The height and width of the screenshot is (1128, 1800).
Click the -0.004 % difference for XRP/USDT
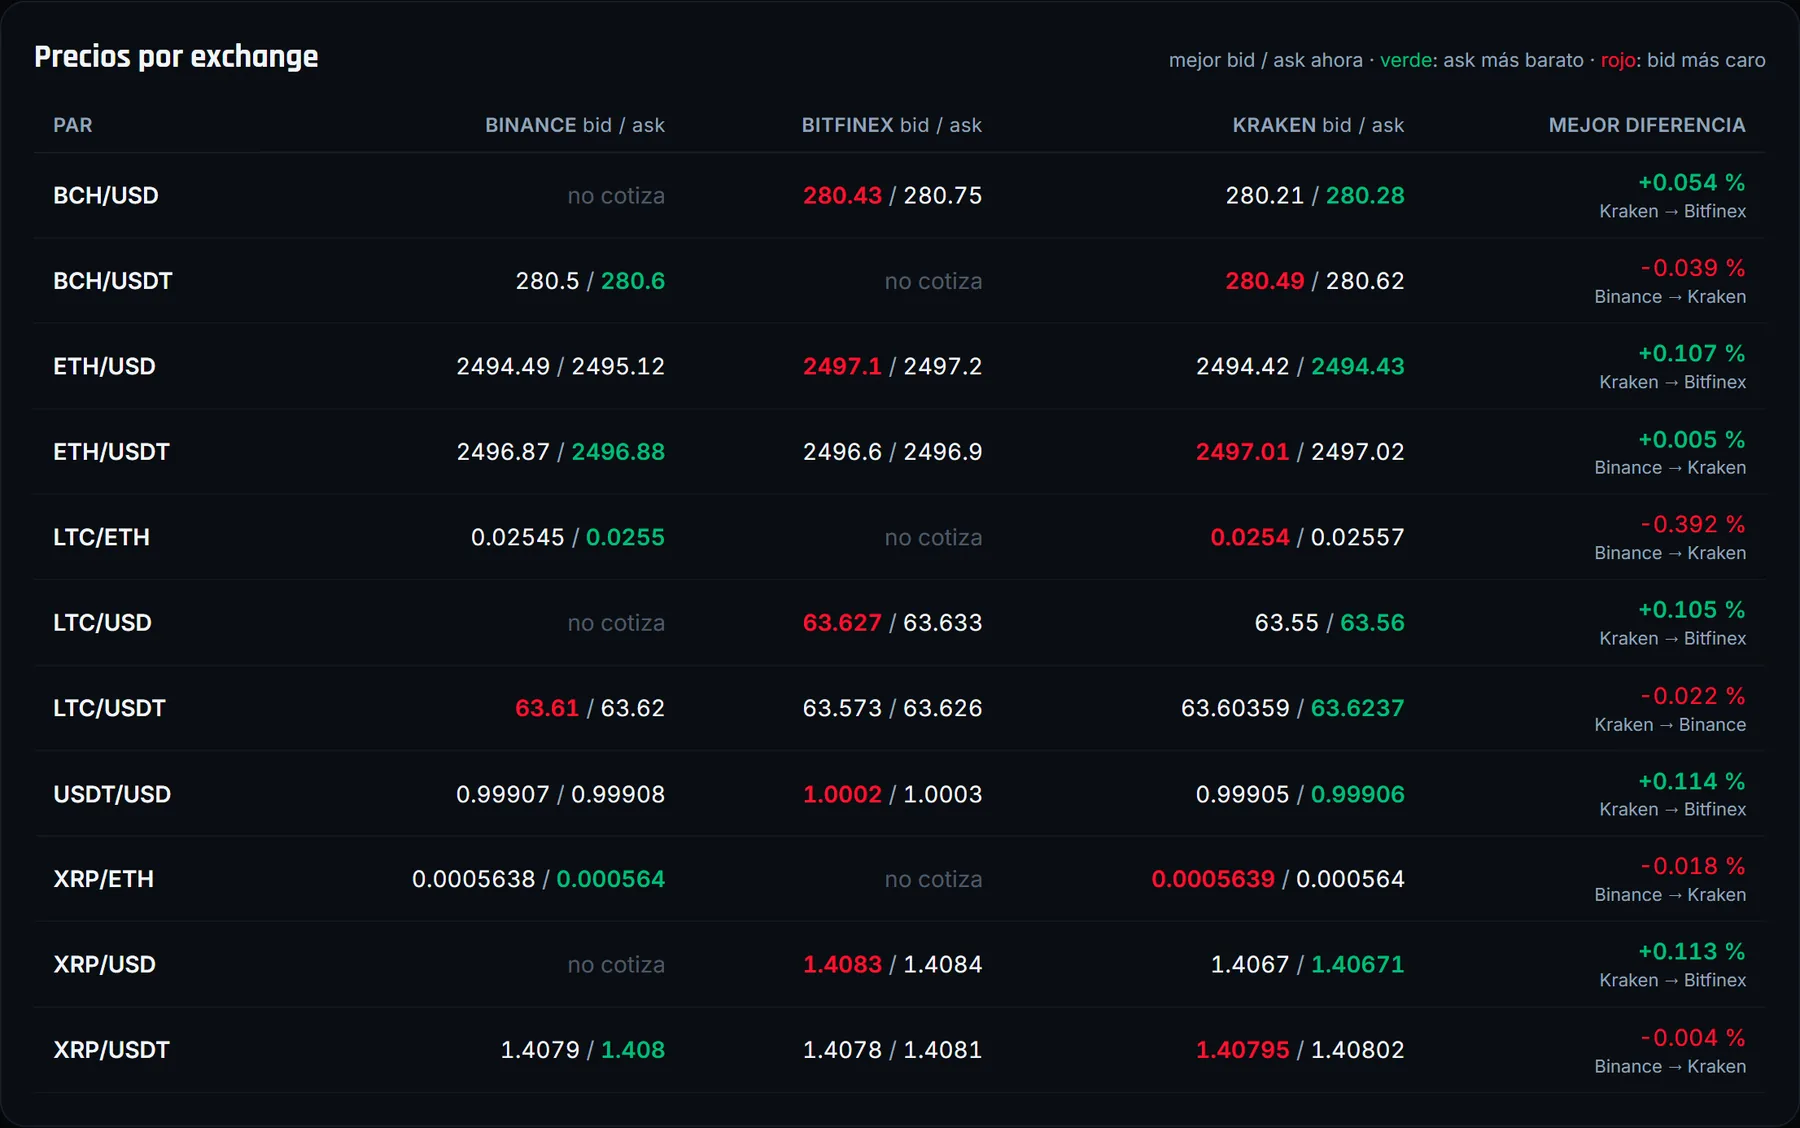click(1693, 1037)
